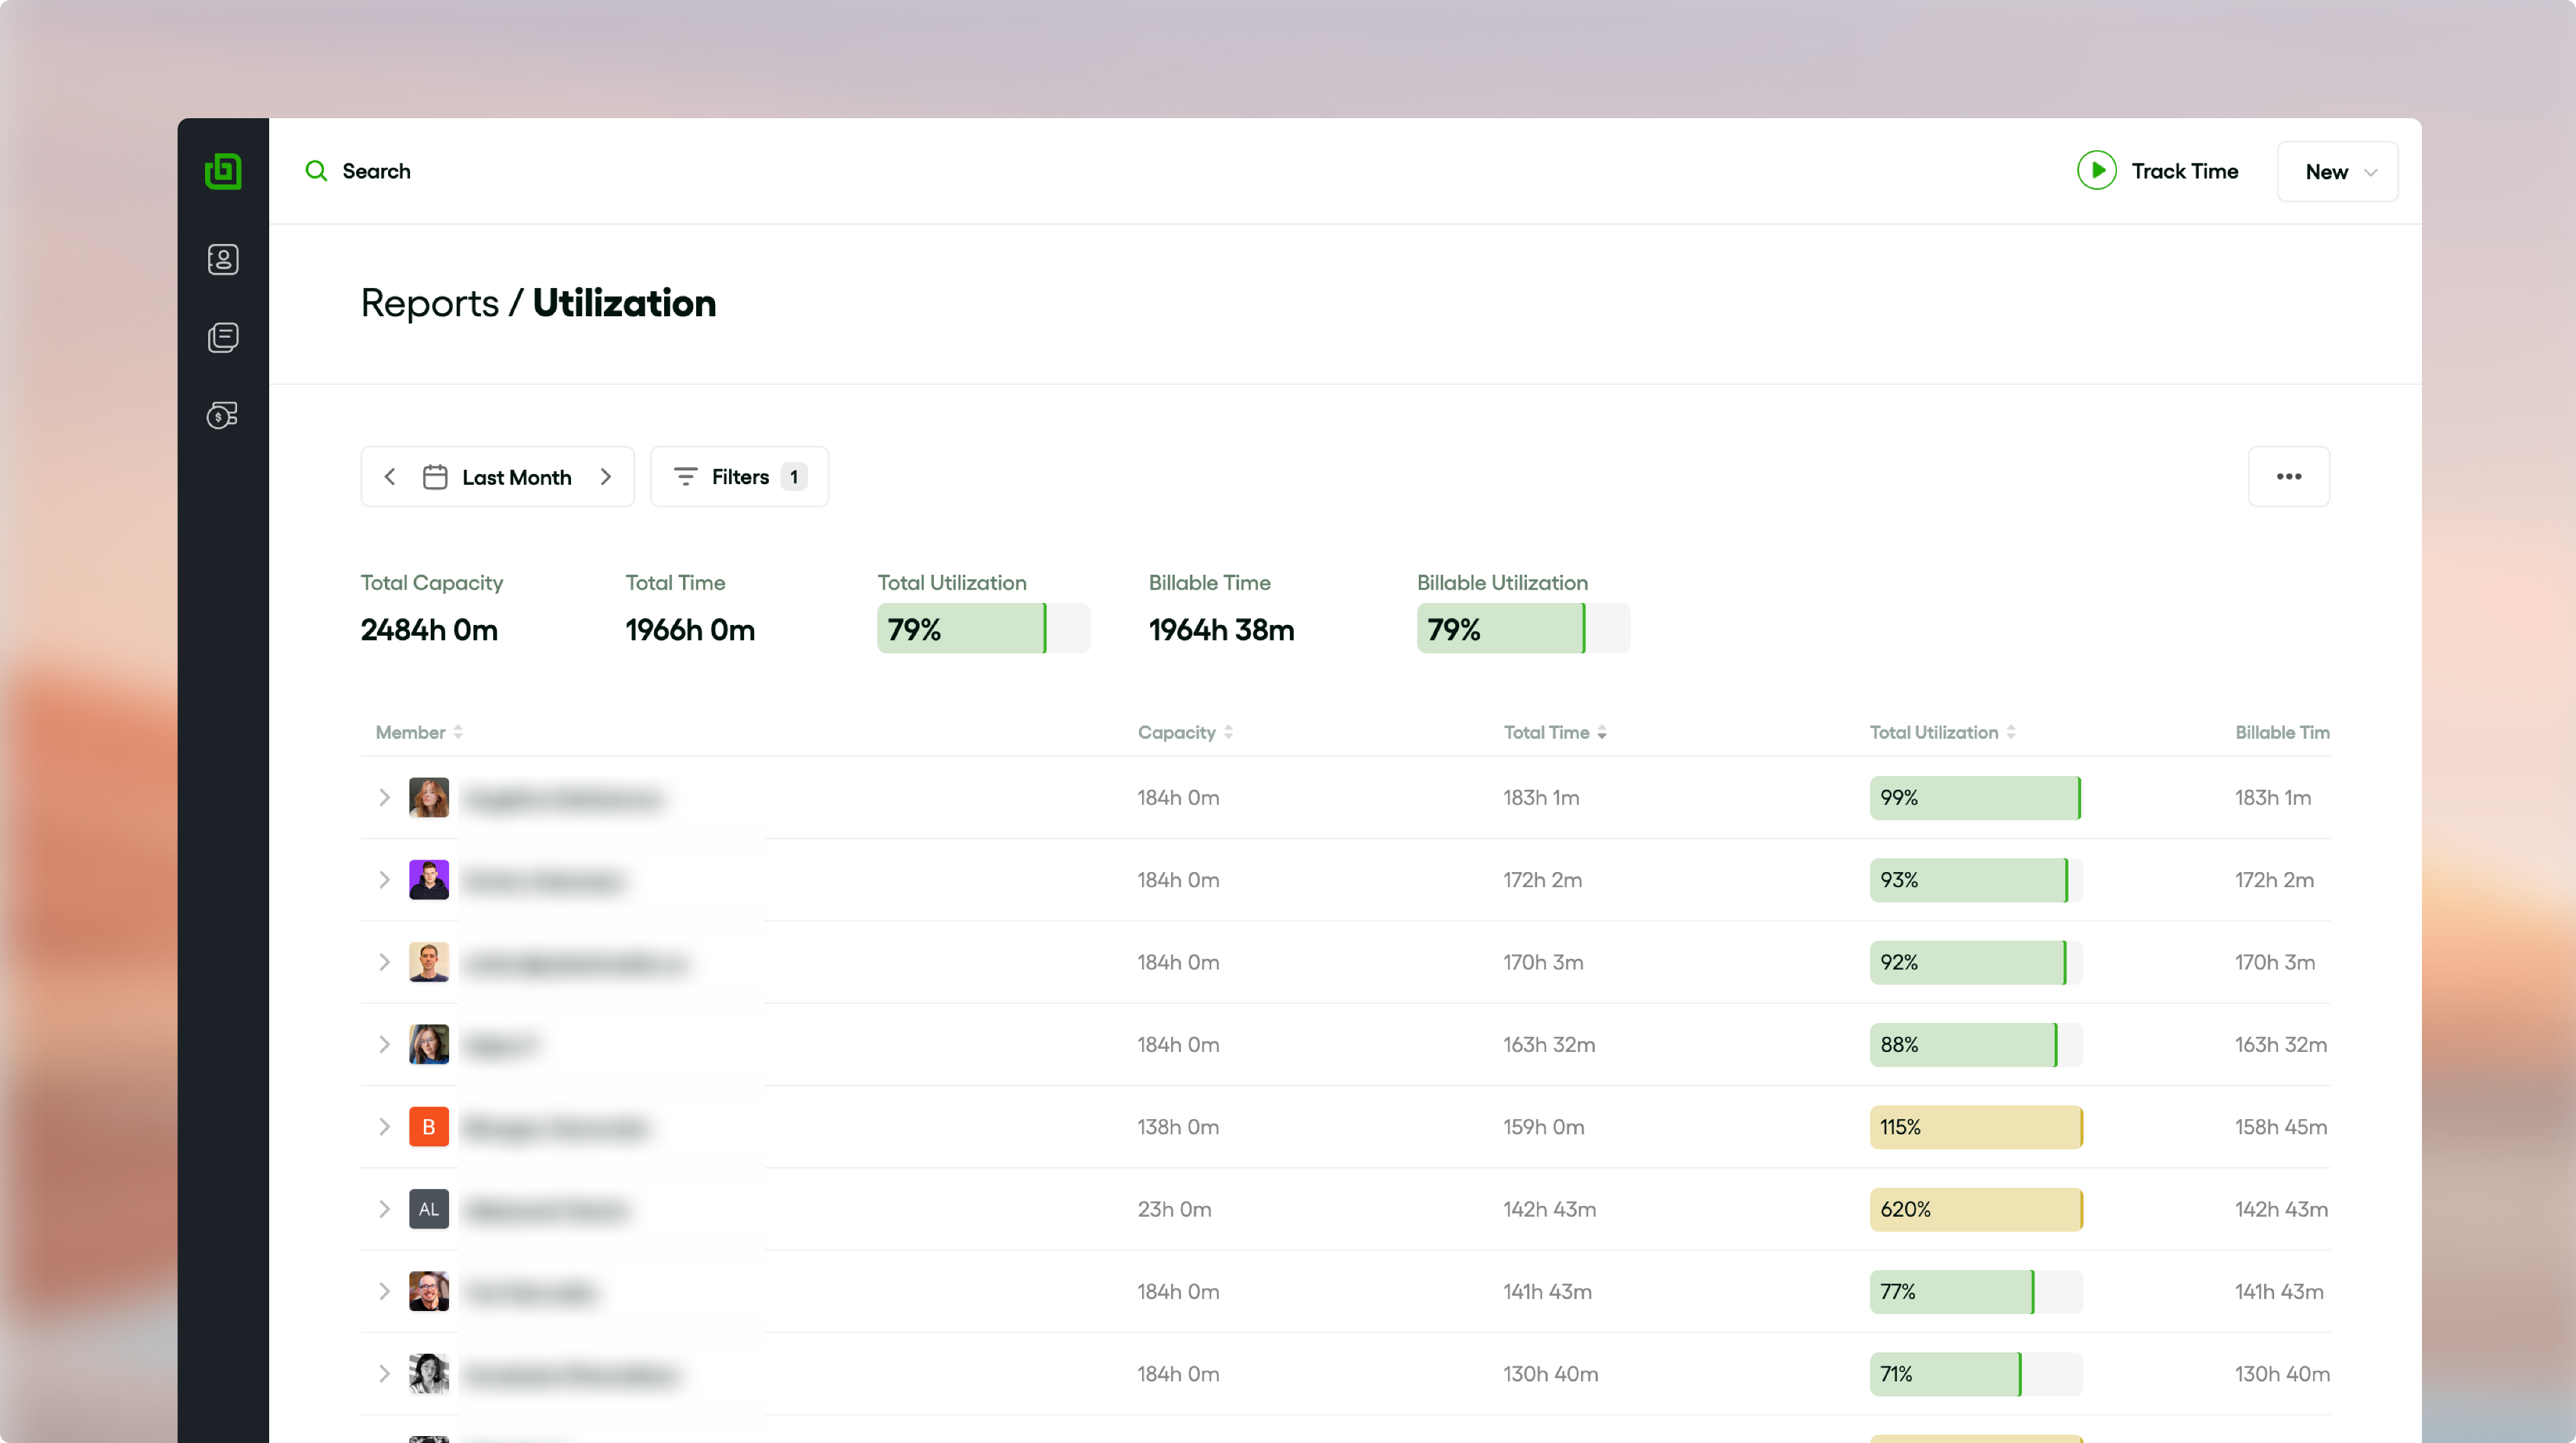
Task: Open the billing money sidebar icon
Action: [x=223, y=415]
